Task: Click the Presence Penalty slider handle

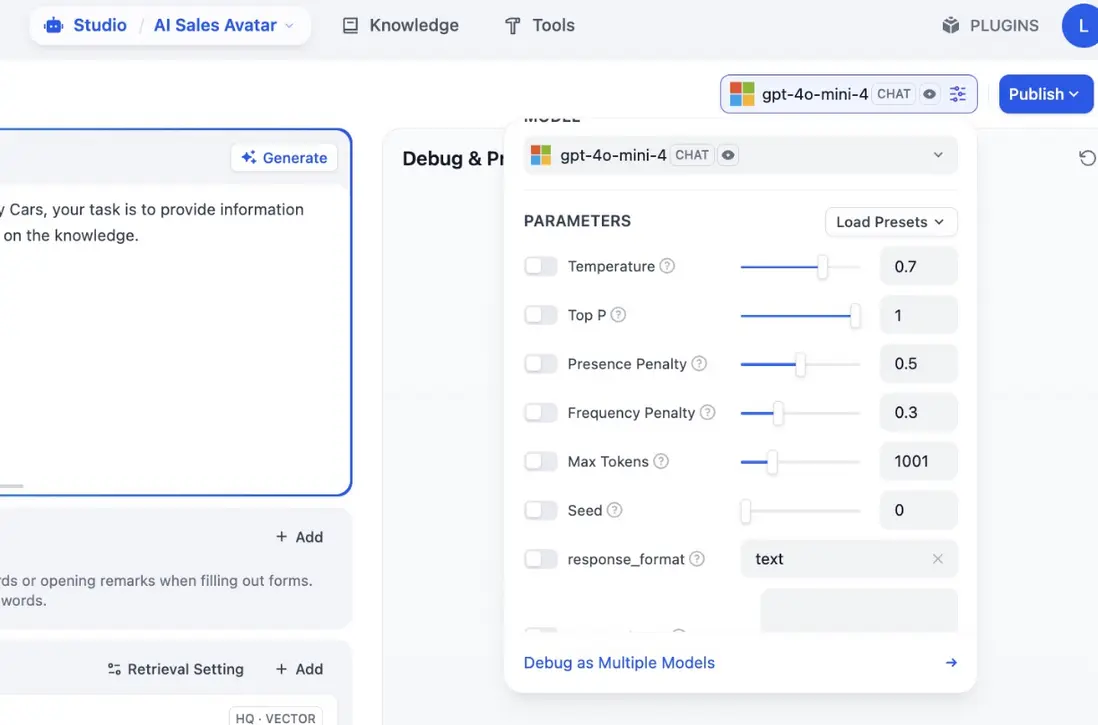Action: tap(800, 364)
